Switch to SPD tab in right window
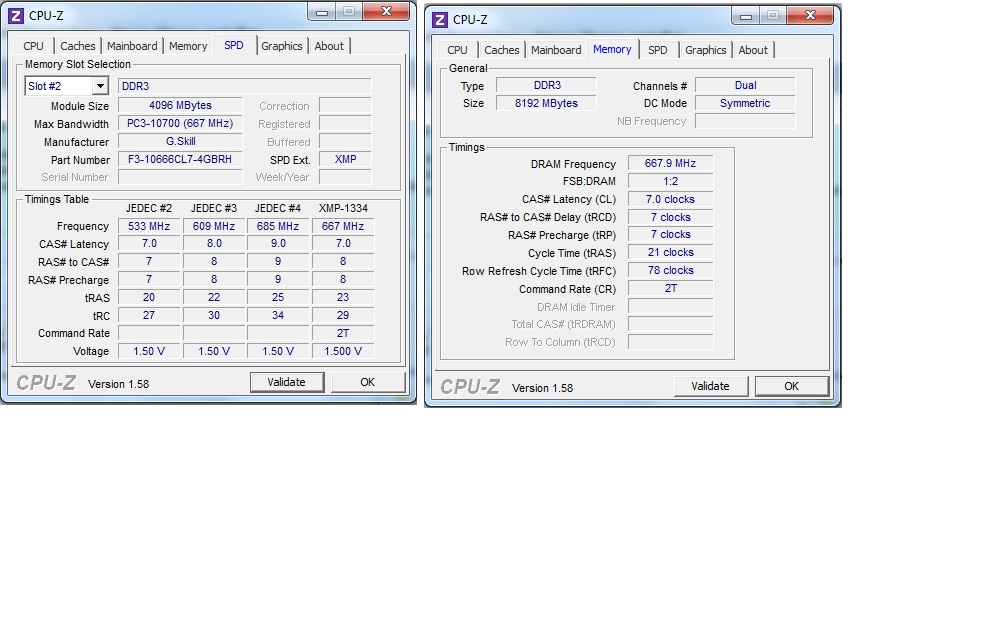 (658, 50)
